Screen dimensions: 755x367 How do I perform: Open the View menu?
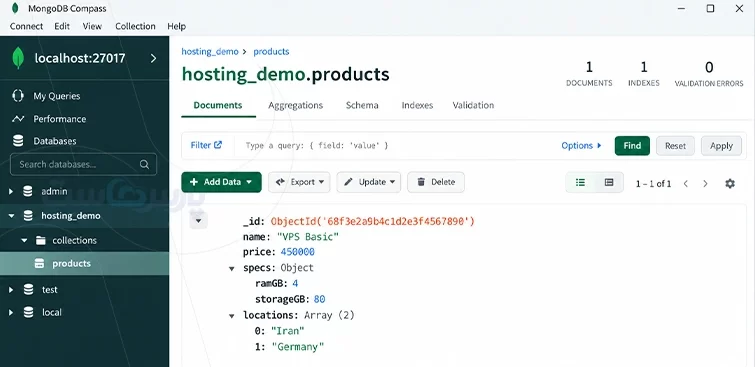click(x=92, y=26)
